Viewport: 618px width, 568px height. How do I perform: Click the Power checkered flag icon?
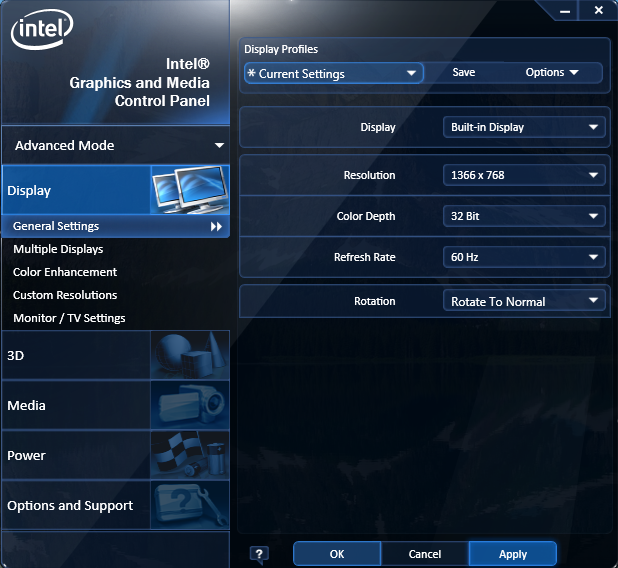point(189,455)
